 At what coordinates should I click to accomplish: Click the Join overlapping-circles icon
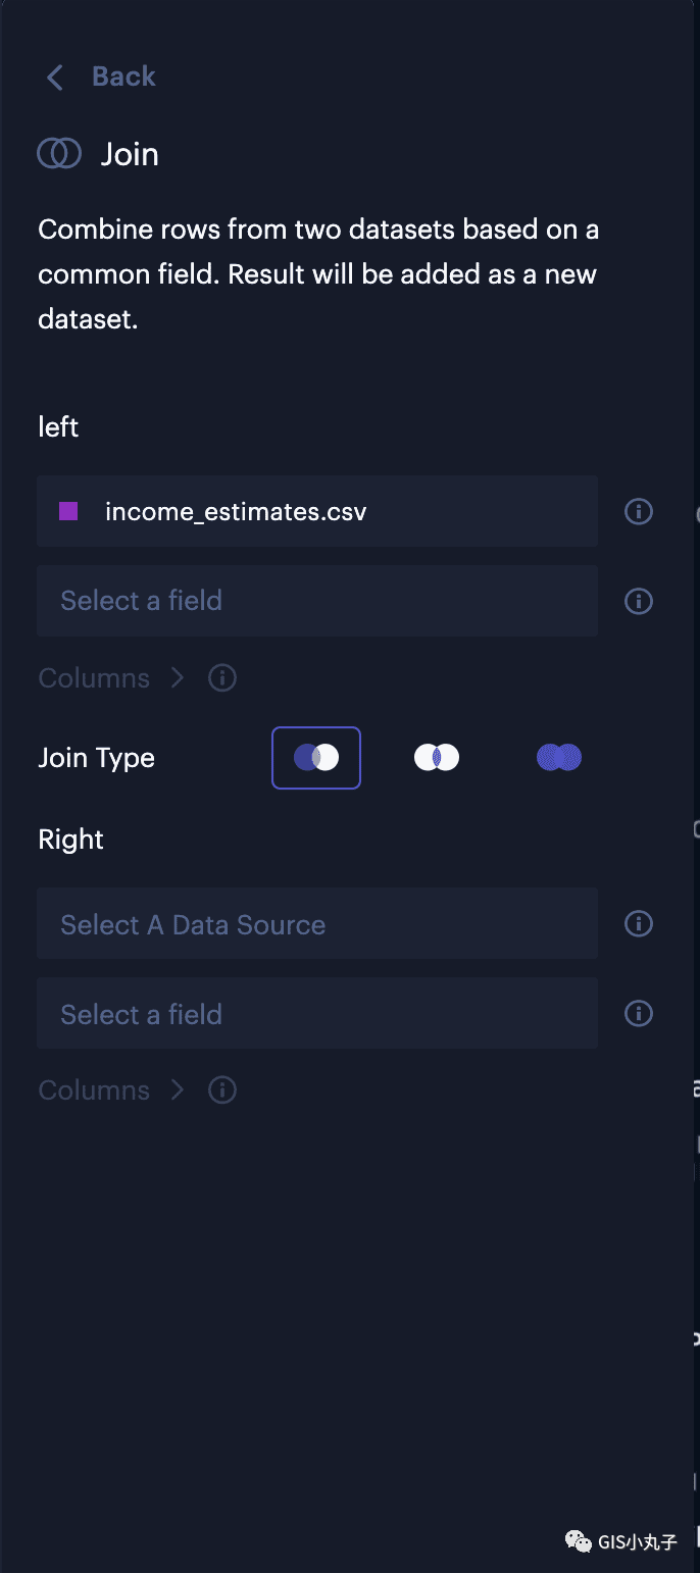(59, 153)
